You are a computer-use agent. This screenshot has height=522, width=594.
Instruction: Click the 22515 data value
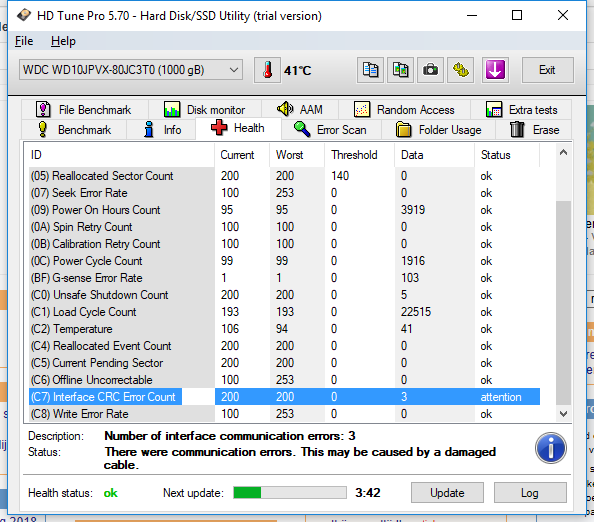click(416, 312)
